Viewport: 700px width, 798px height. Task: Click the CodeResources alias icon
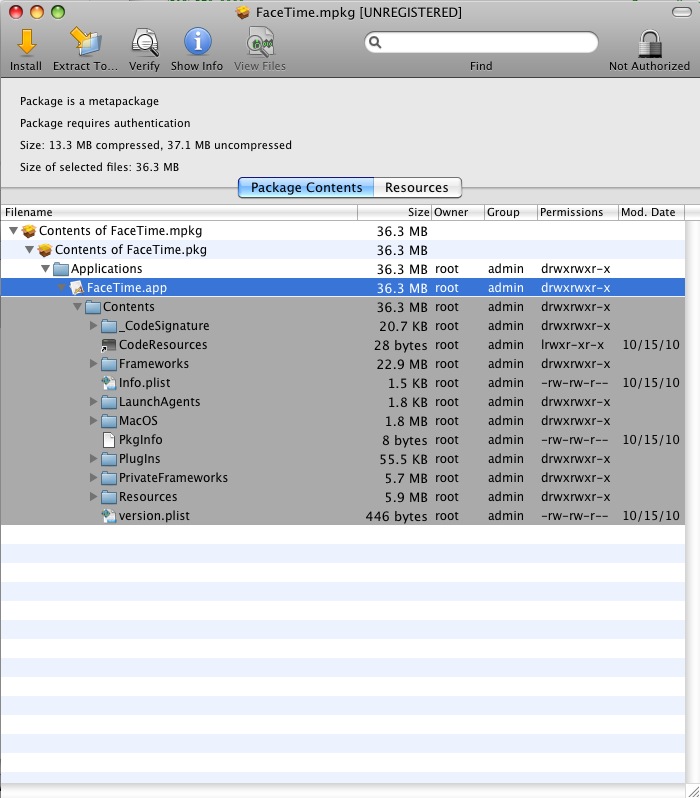point(108,345)
